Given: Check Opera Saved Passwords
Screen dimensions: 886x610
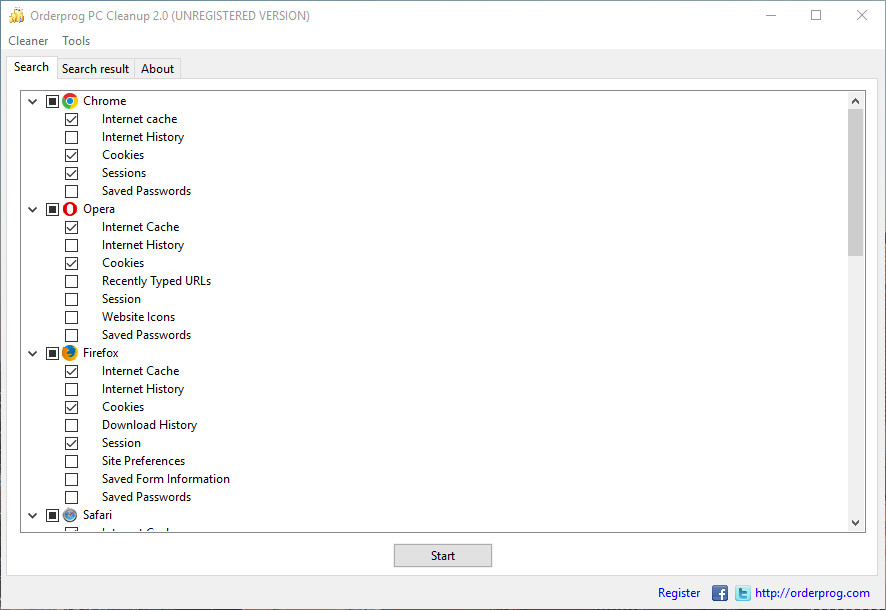Looking at the screenshot, I should 71,336.
